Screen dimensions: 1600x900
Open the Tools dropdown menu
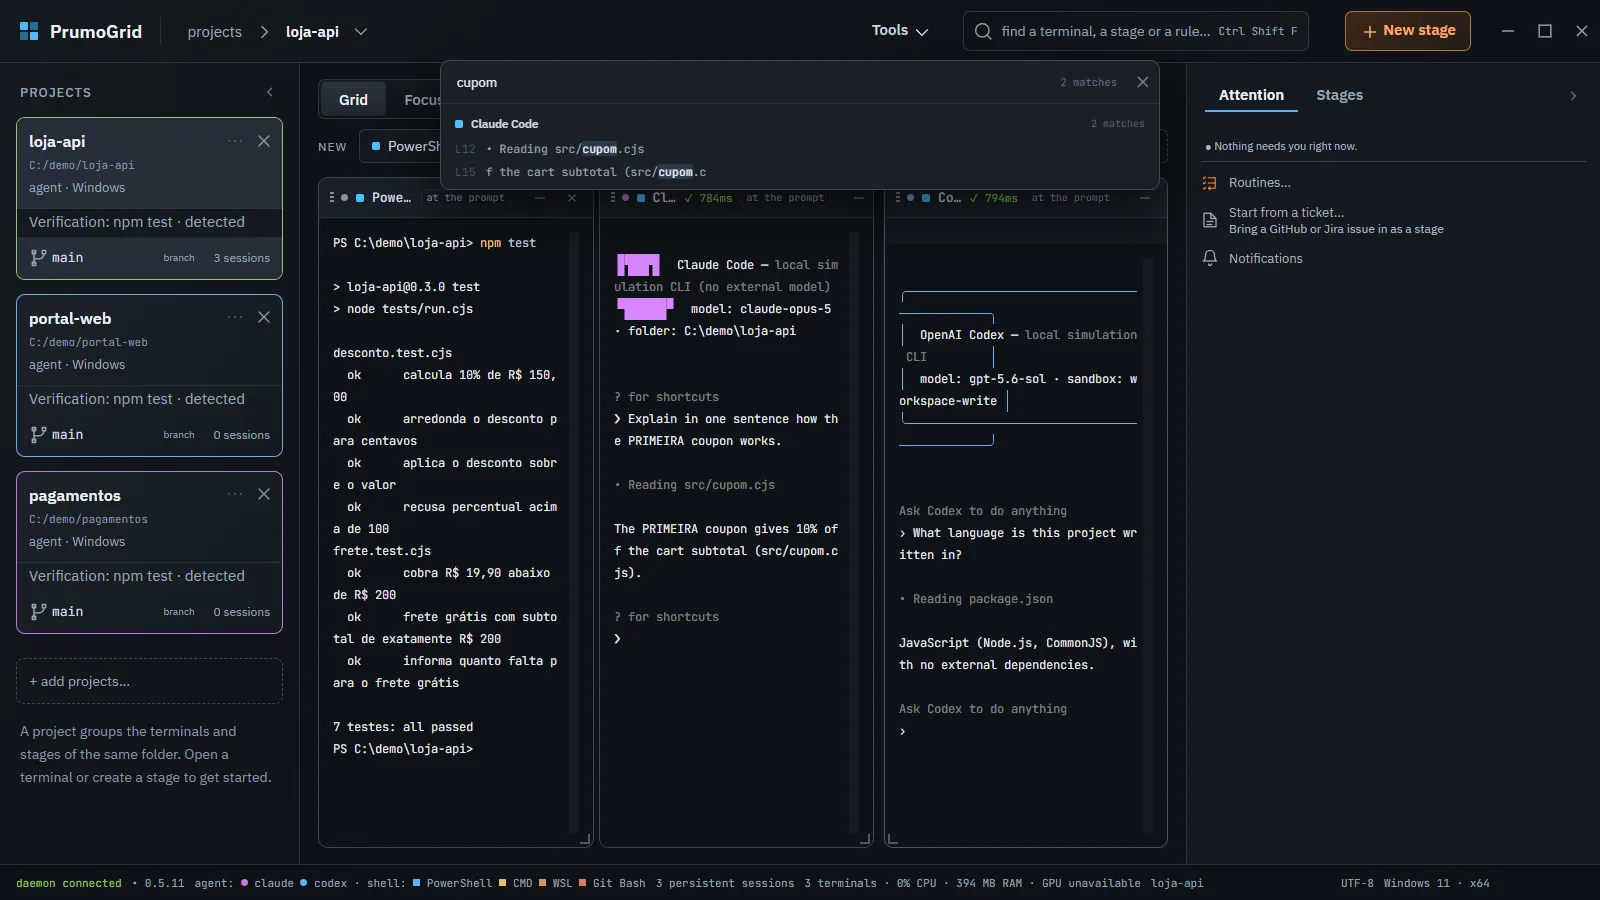(x=900, y=31)
